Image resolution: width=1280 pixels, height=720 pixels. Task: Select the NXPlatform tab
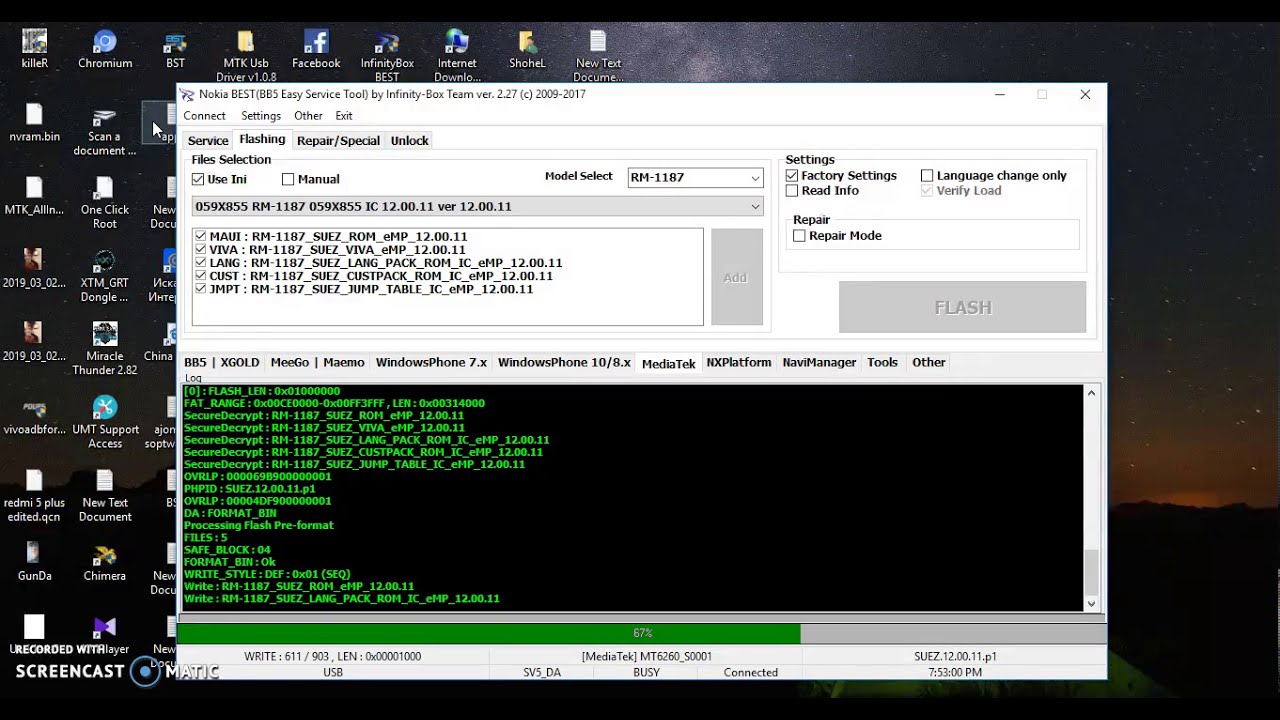(x=739, y=362)
